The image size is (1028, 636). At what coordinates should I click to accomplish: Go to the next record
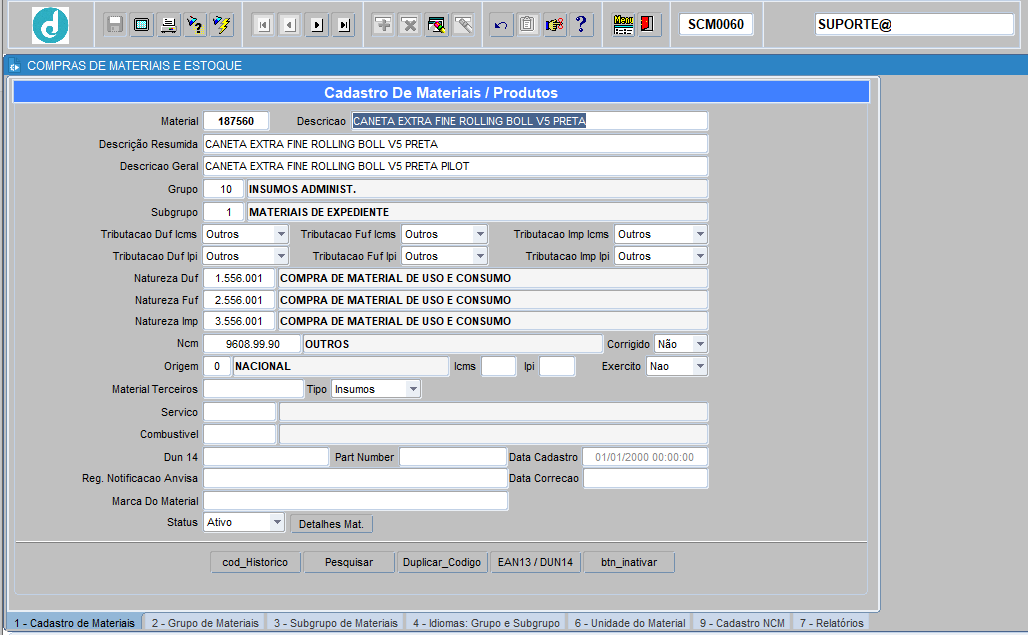pyautogui.click(x=317, y=25)
